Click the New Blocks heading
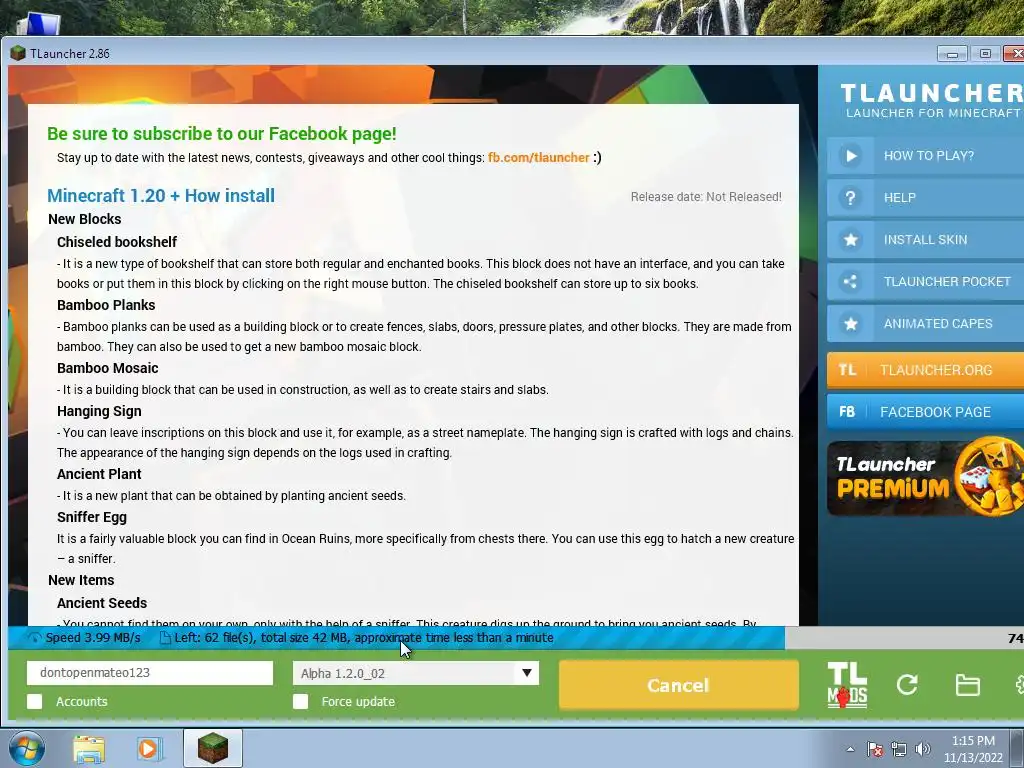The width and height of the screenshot is (1024, 768). pos(85,219)
